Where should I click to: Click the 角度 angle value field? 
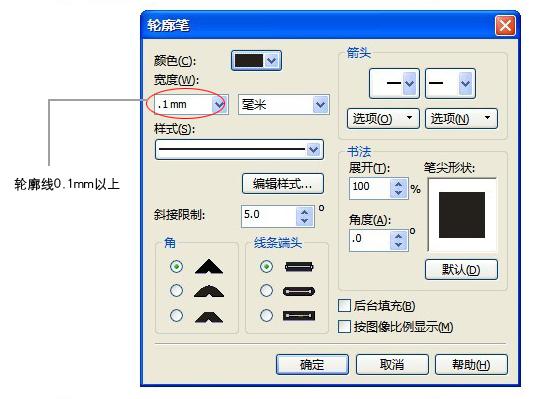370,240
